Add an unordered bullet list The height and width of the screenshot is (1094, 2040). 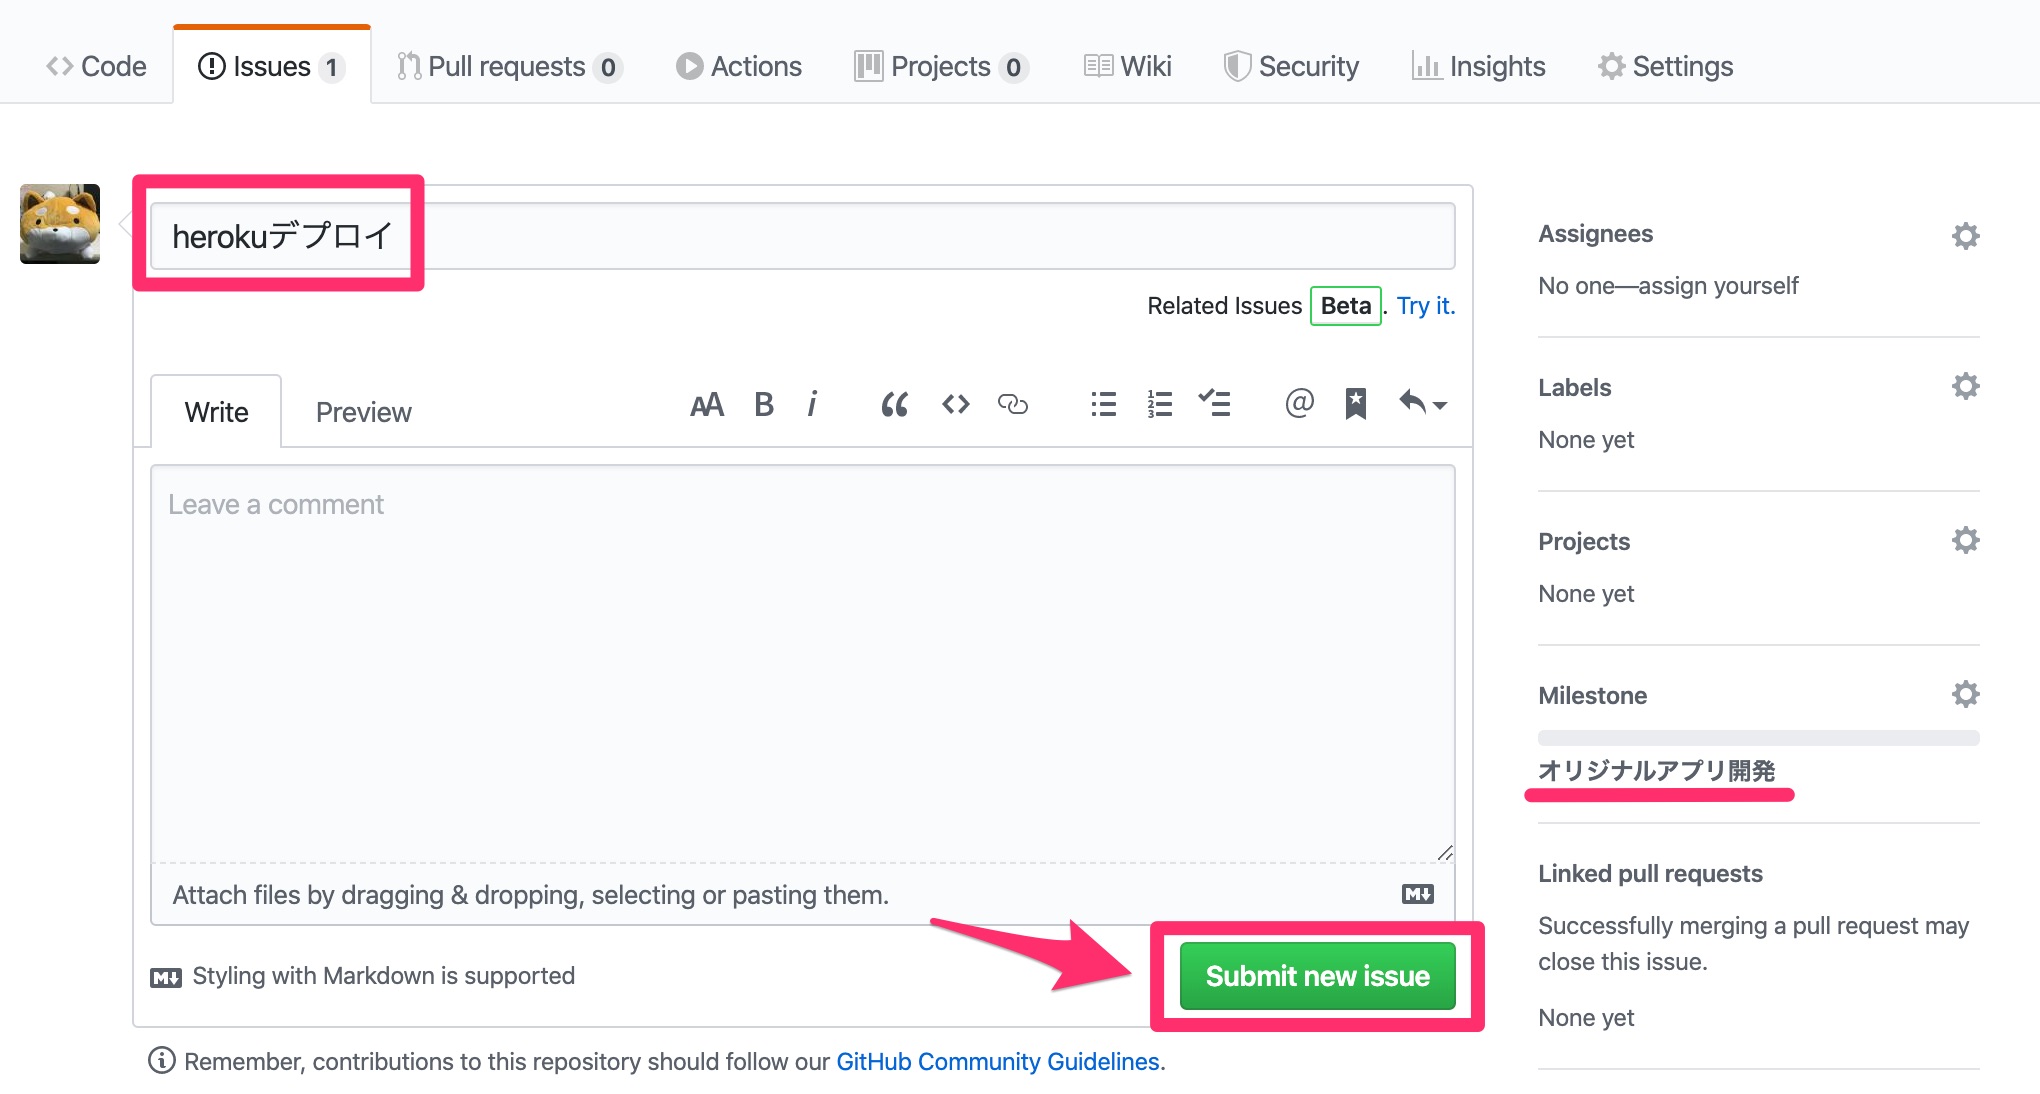1102,404
